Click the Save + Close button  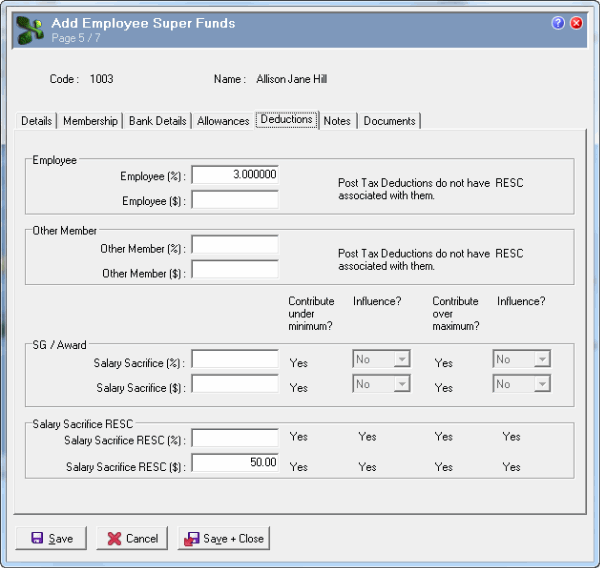pos(224,538)
